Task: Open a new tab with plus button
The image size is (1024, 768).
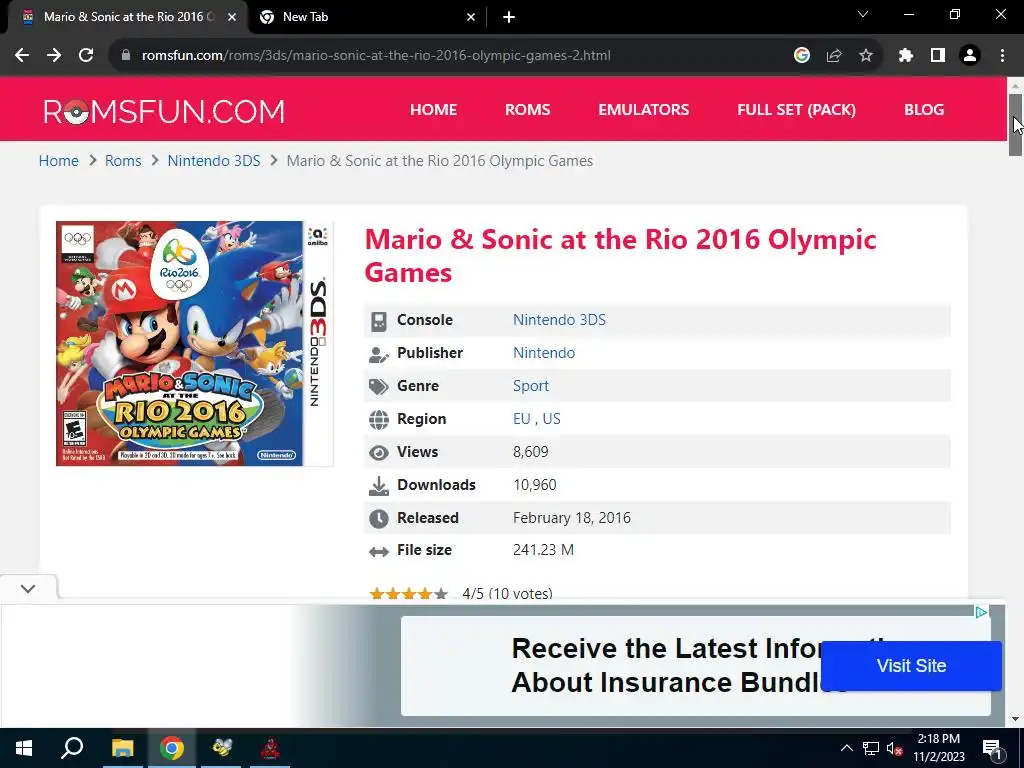Action: tap(509, 18)
